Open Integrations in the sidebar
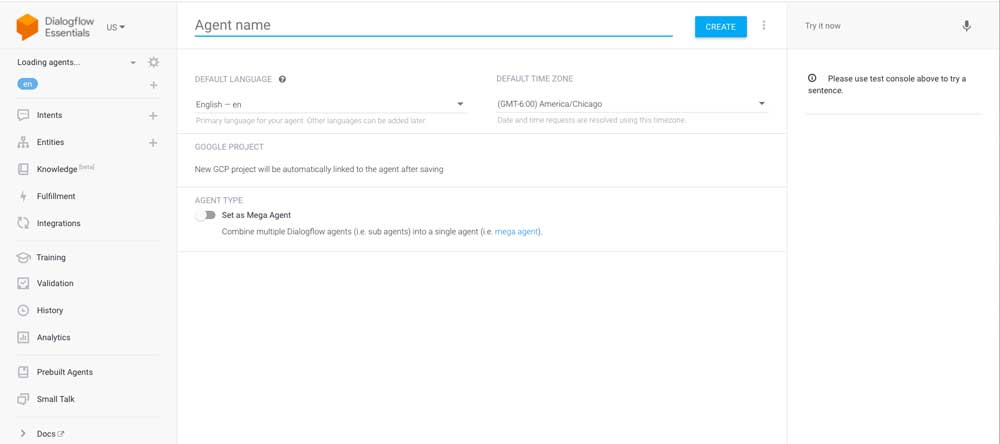 click(59, 223)
